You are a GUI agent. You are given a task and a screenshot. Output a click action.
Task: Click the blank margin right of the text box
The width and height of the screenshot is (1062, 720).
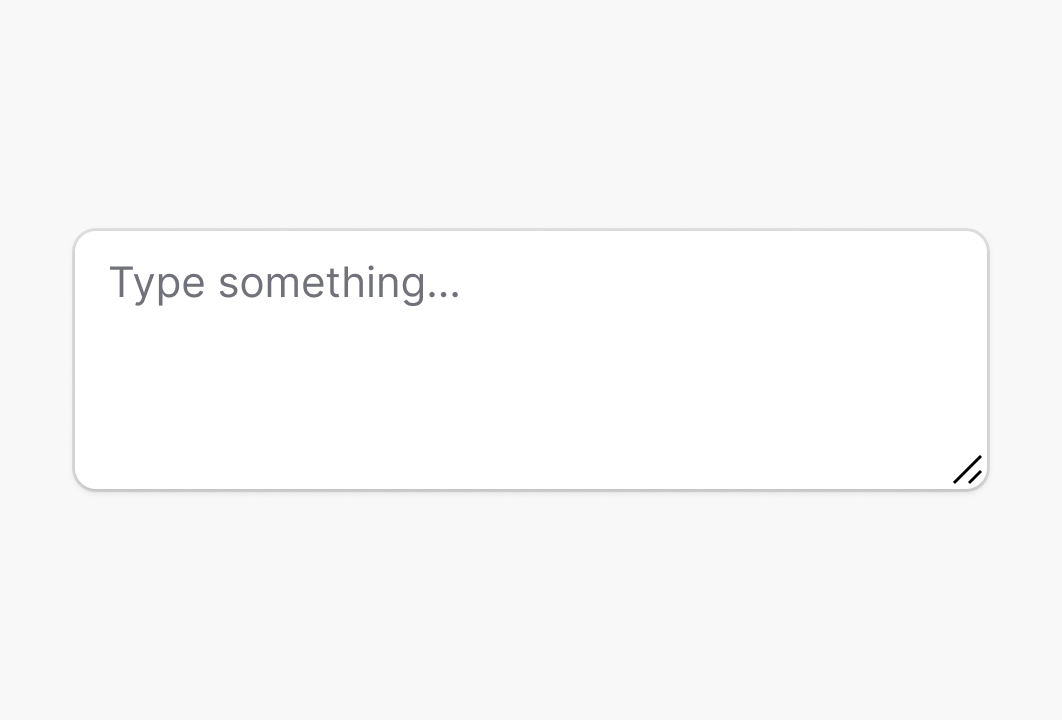point(1025,360)
